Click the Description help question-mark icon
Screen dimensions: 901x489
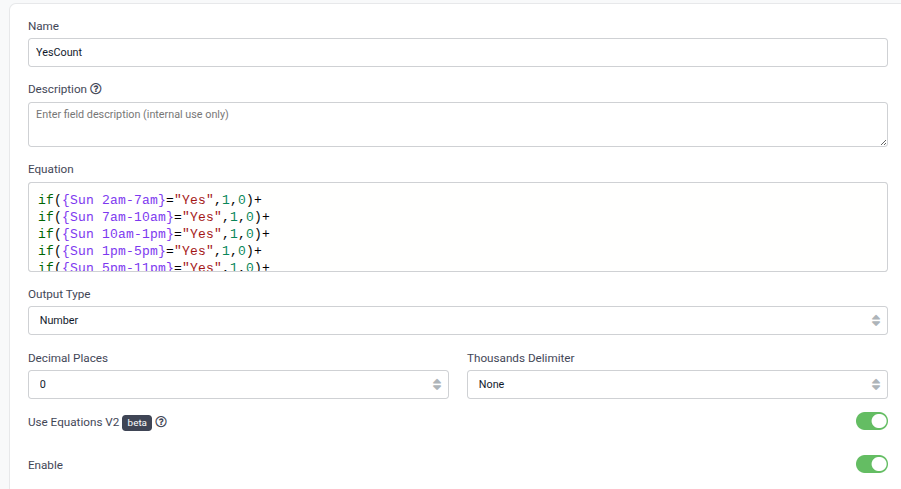(96, 89)
